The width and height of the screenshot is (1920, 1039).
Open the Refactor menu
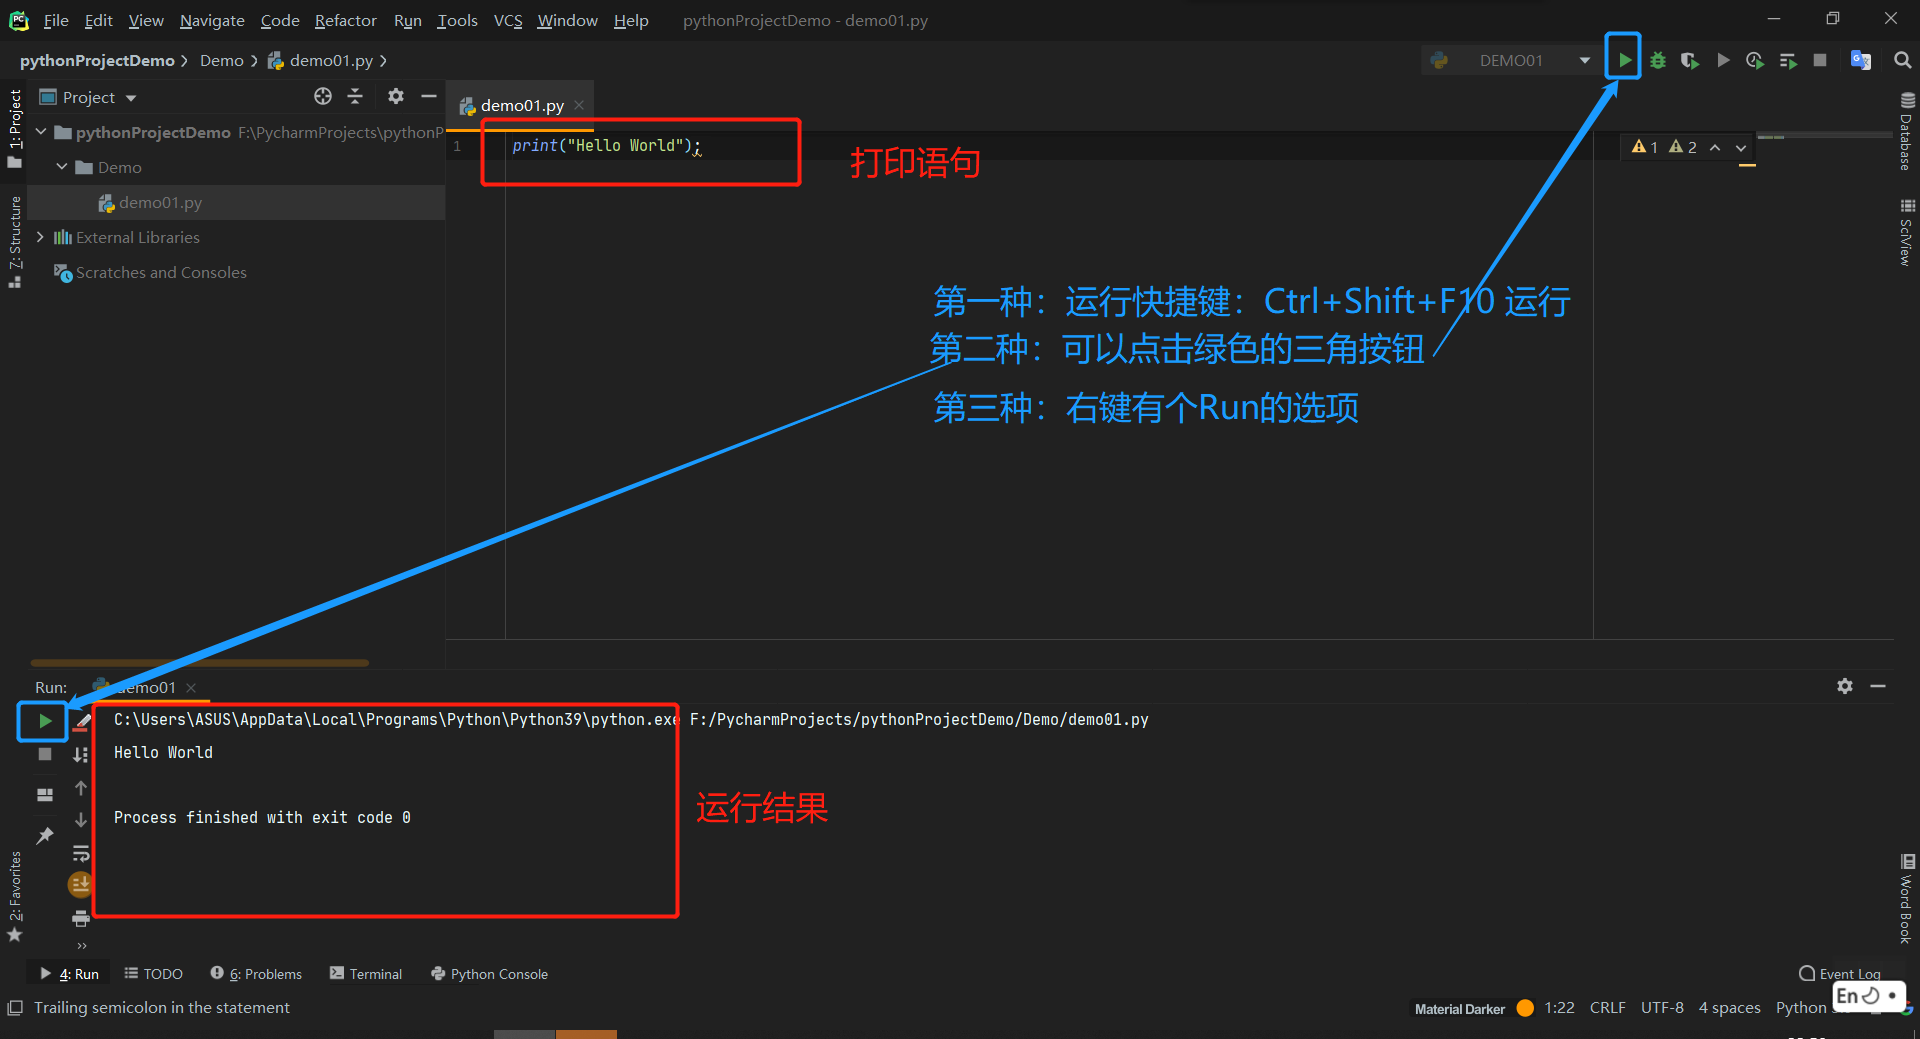345,21
